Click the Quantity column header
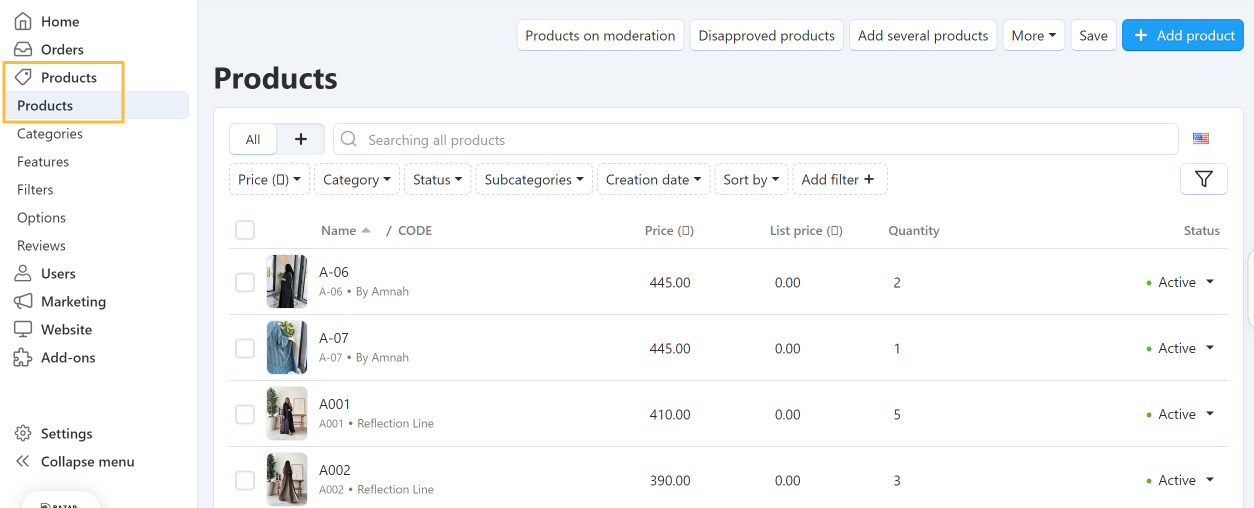 (x=914, y=230)
